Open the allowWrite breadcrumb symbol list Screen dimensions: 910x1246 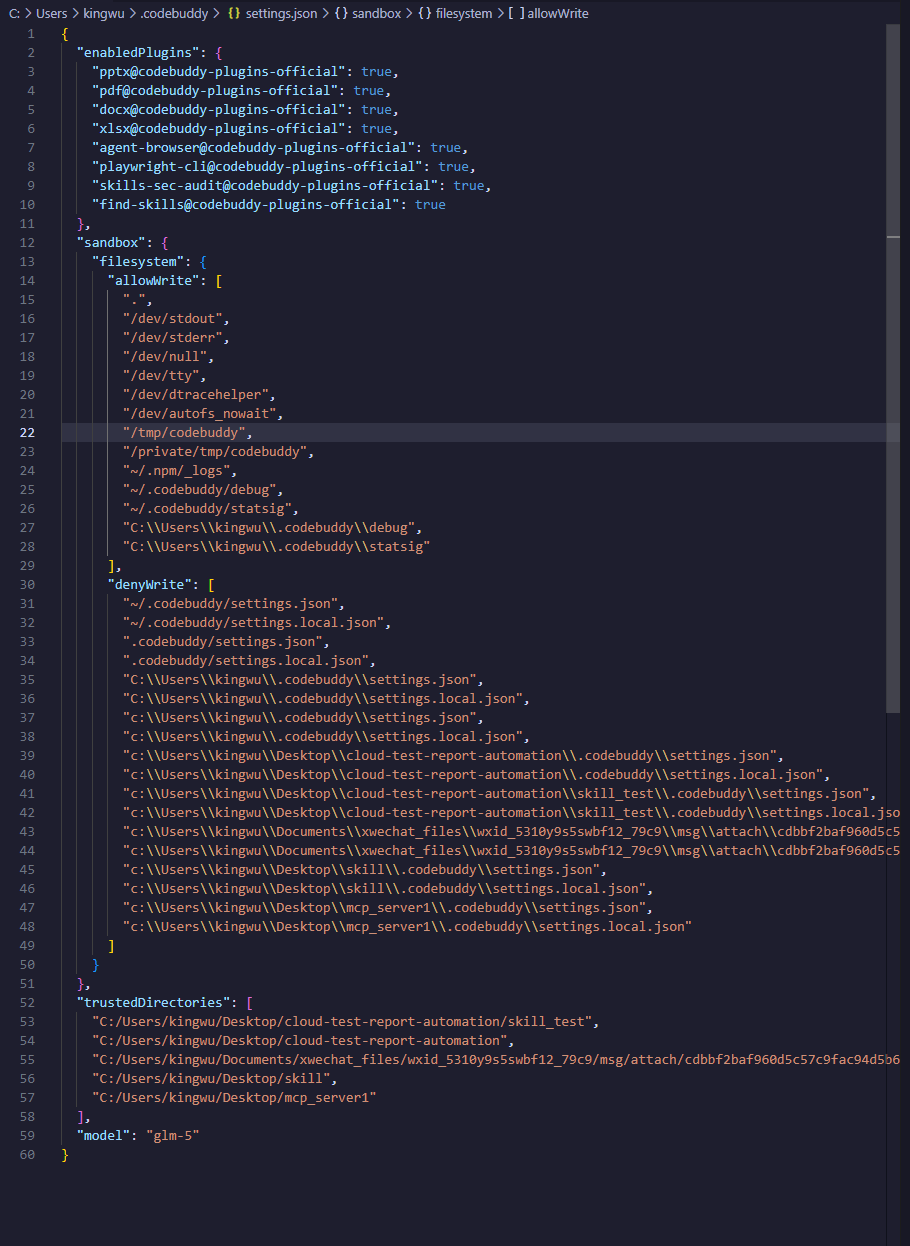click(x=557, y=14)
